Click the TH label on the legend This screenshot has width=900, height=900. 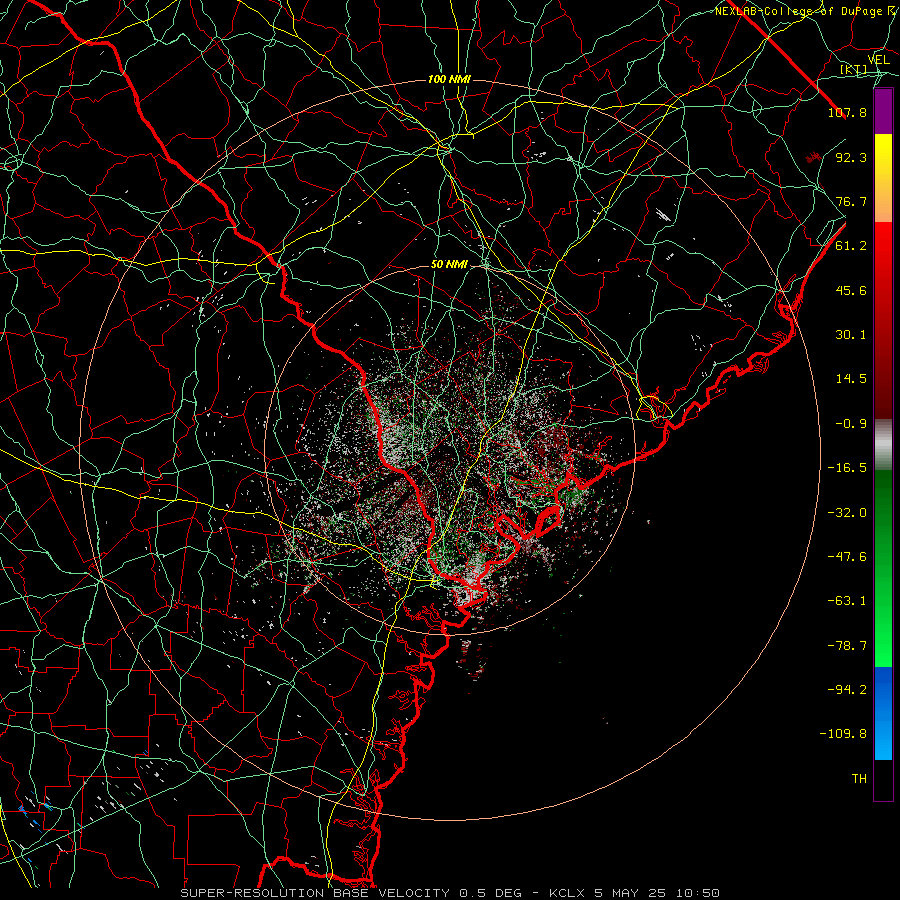[859, 779]
